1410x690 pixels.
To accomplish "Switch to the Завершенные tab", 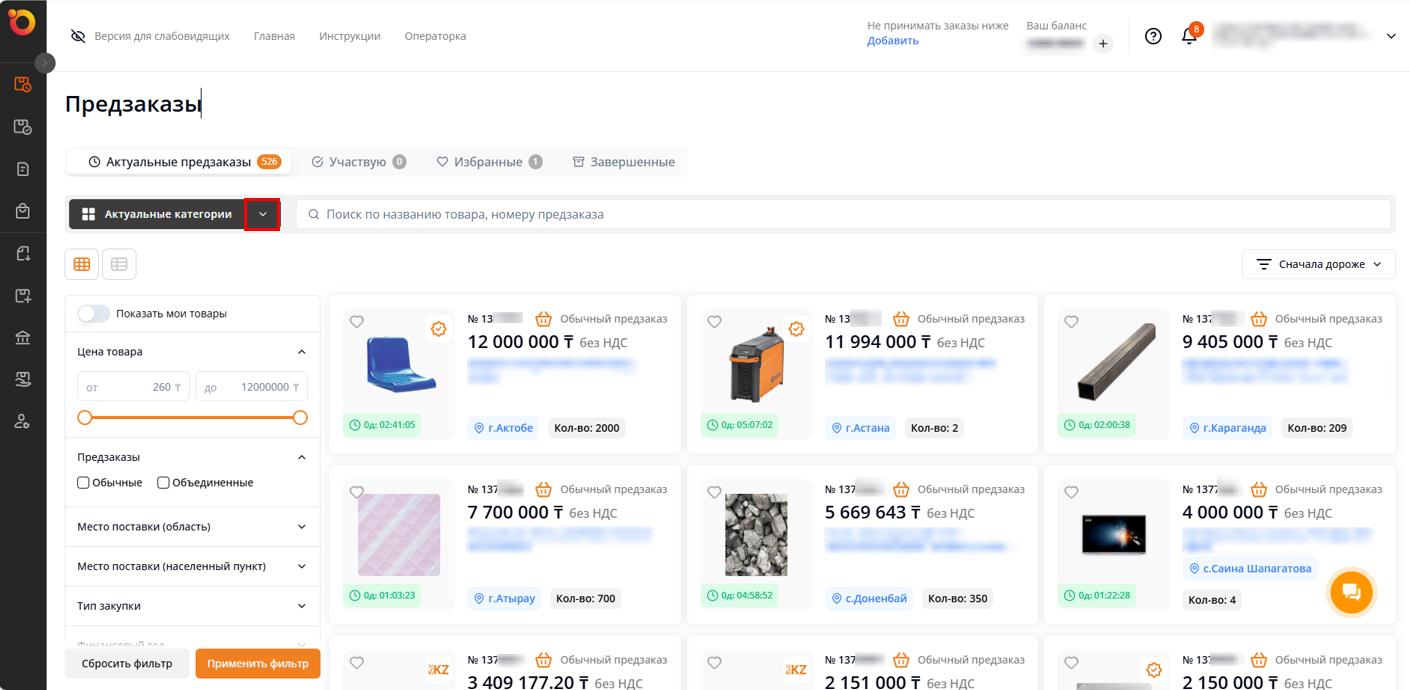I will [x=623, y=162].
